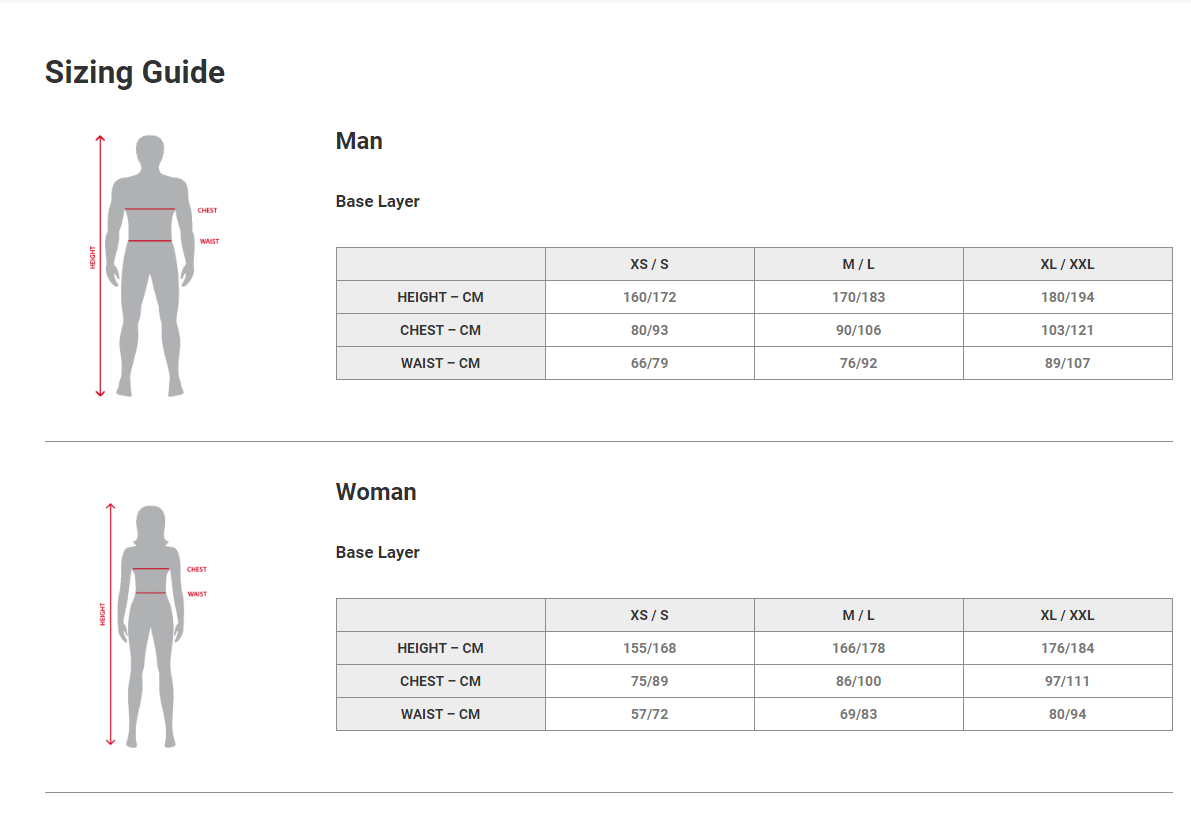Click the male body silhouette figure
The image size is (1191, 813).
tap(150, 266)
